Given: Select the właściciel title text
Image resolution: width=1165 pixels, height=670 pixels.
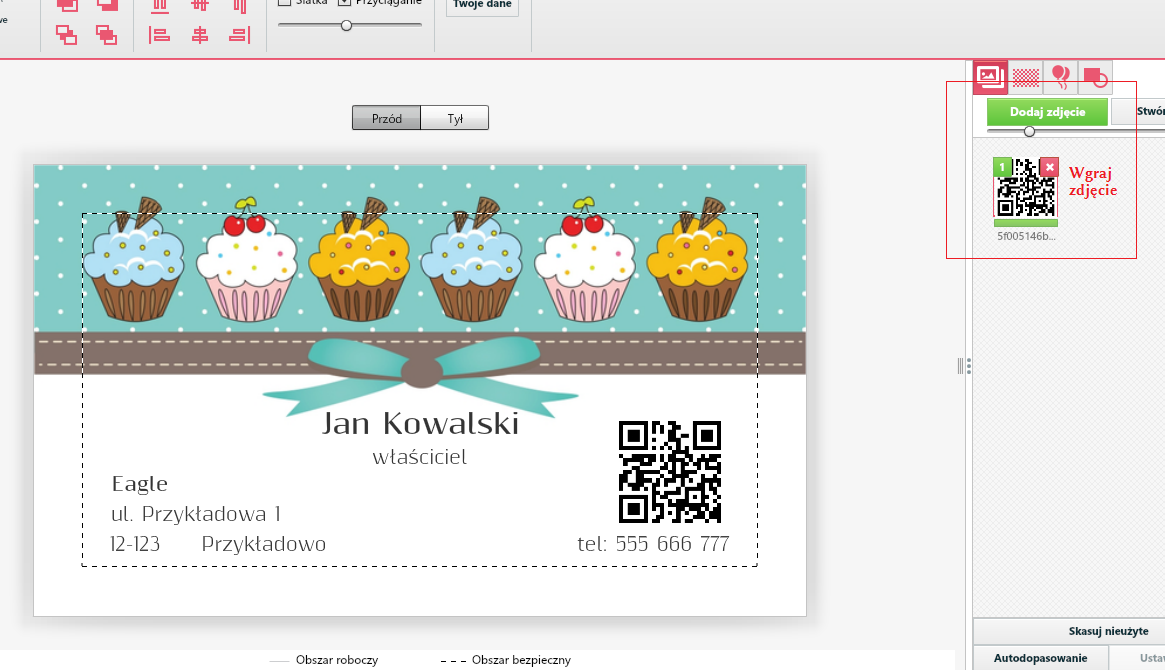Looking at the screenshot, I should click(420, 457).
